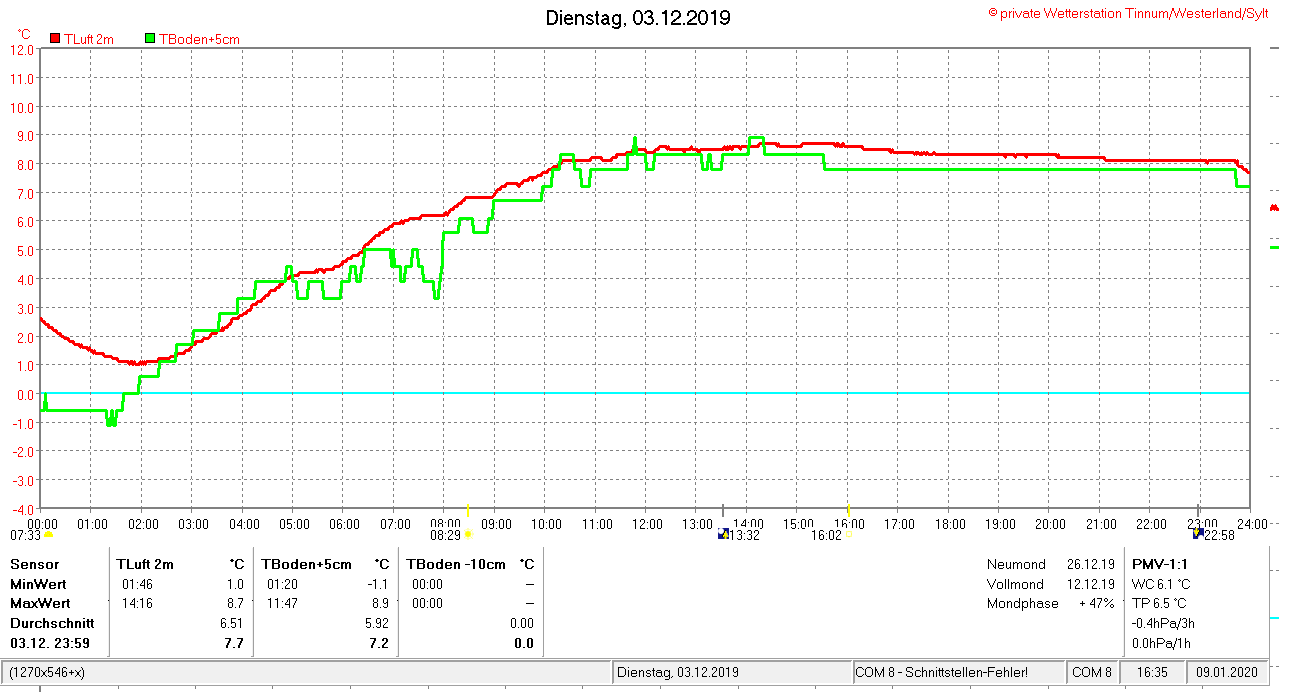Click the green TBoden+5cm legend swatch
The image size is (1310, 692).
click(150, 39)
